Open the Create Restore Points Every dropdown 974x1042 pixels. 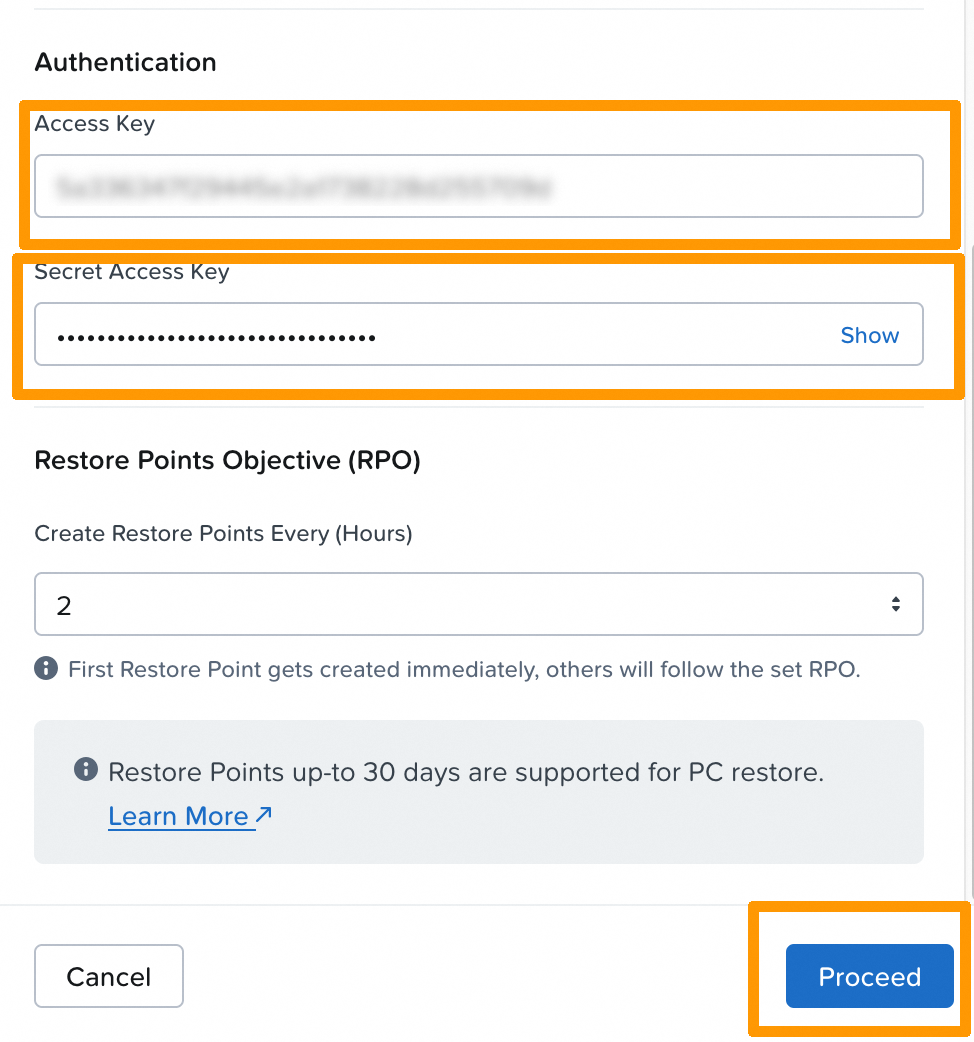(478, 604)
